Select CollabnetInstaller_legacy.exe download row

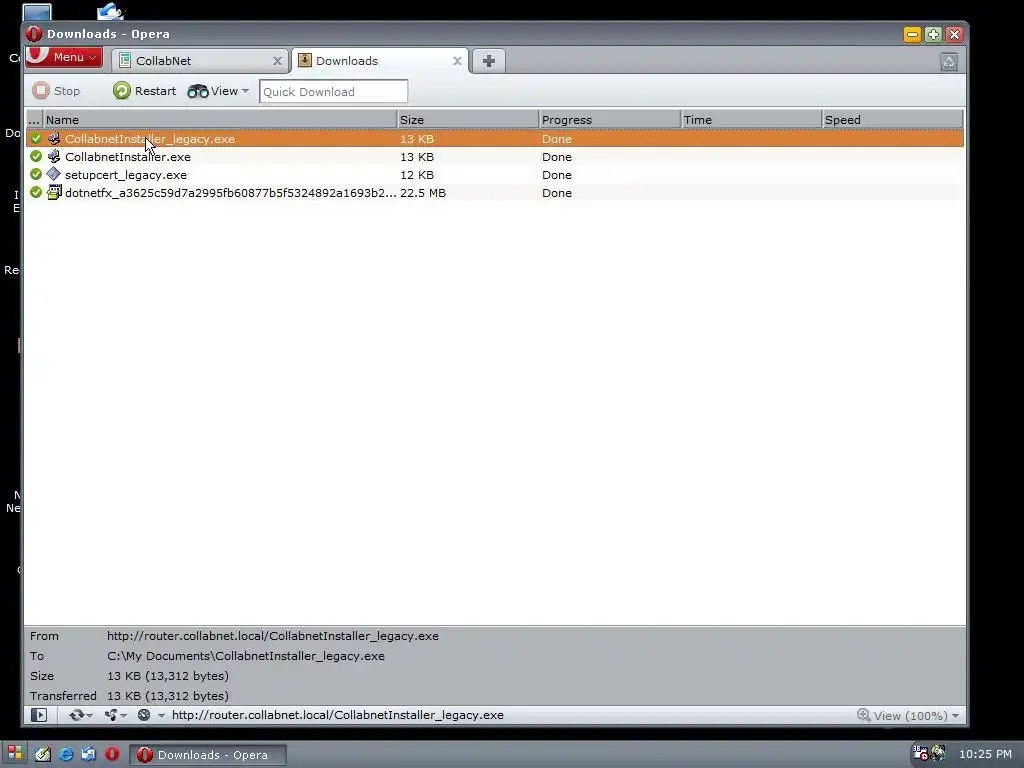tap(495, 138)
